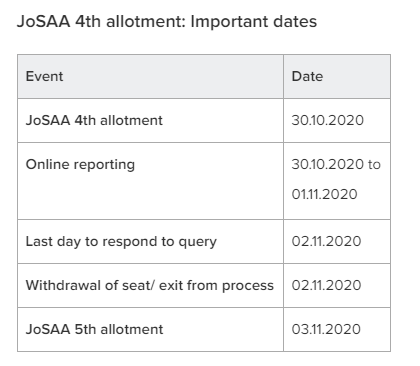The width and height of the screenshot is (420, 366).
Task: Click the 'JoSAA 4th allotment: Important dates' heading
Action: coord(167,22)
